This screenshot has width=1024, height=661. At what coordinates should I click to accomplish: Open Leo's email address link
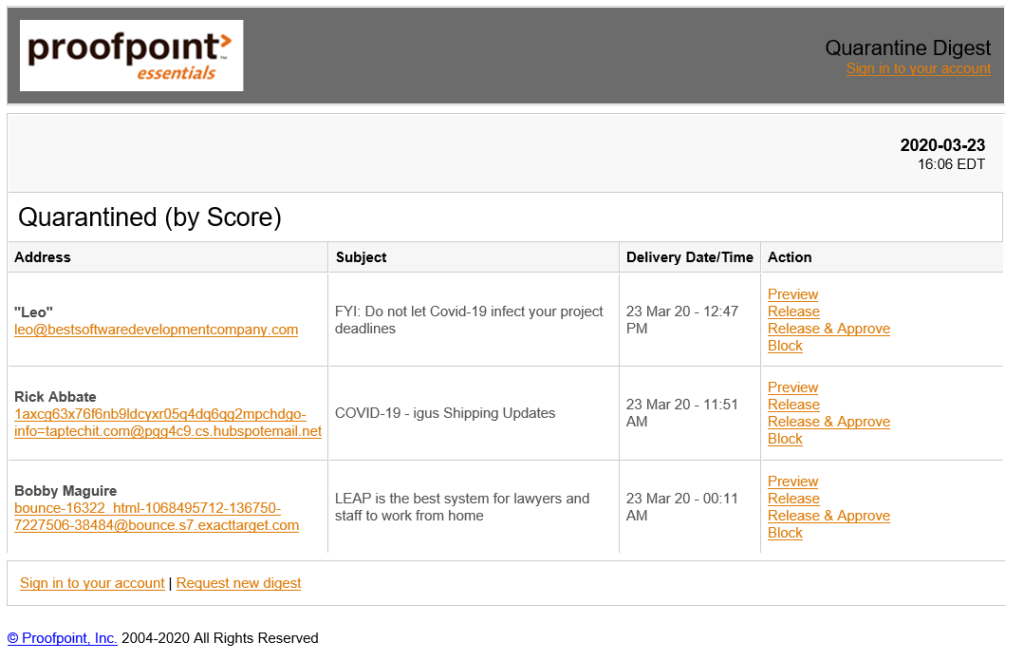pyautogui.click(x=156, y=330)
